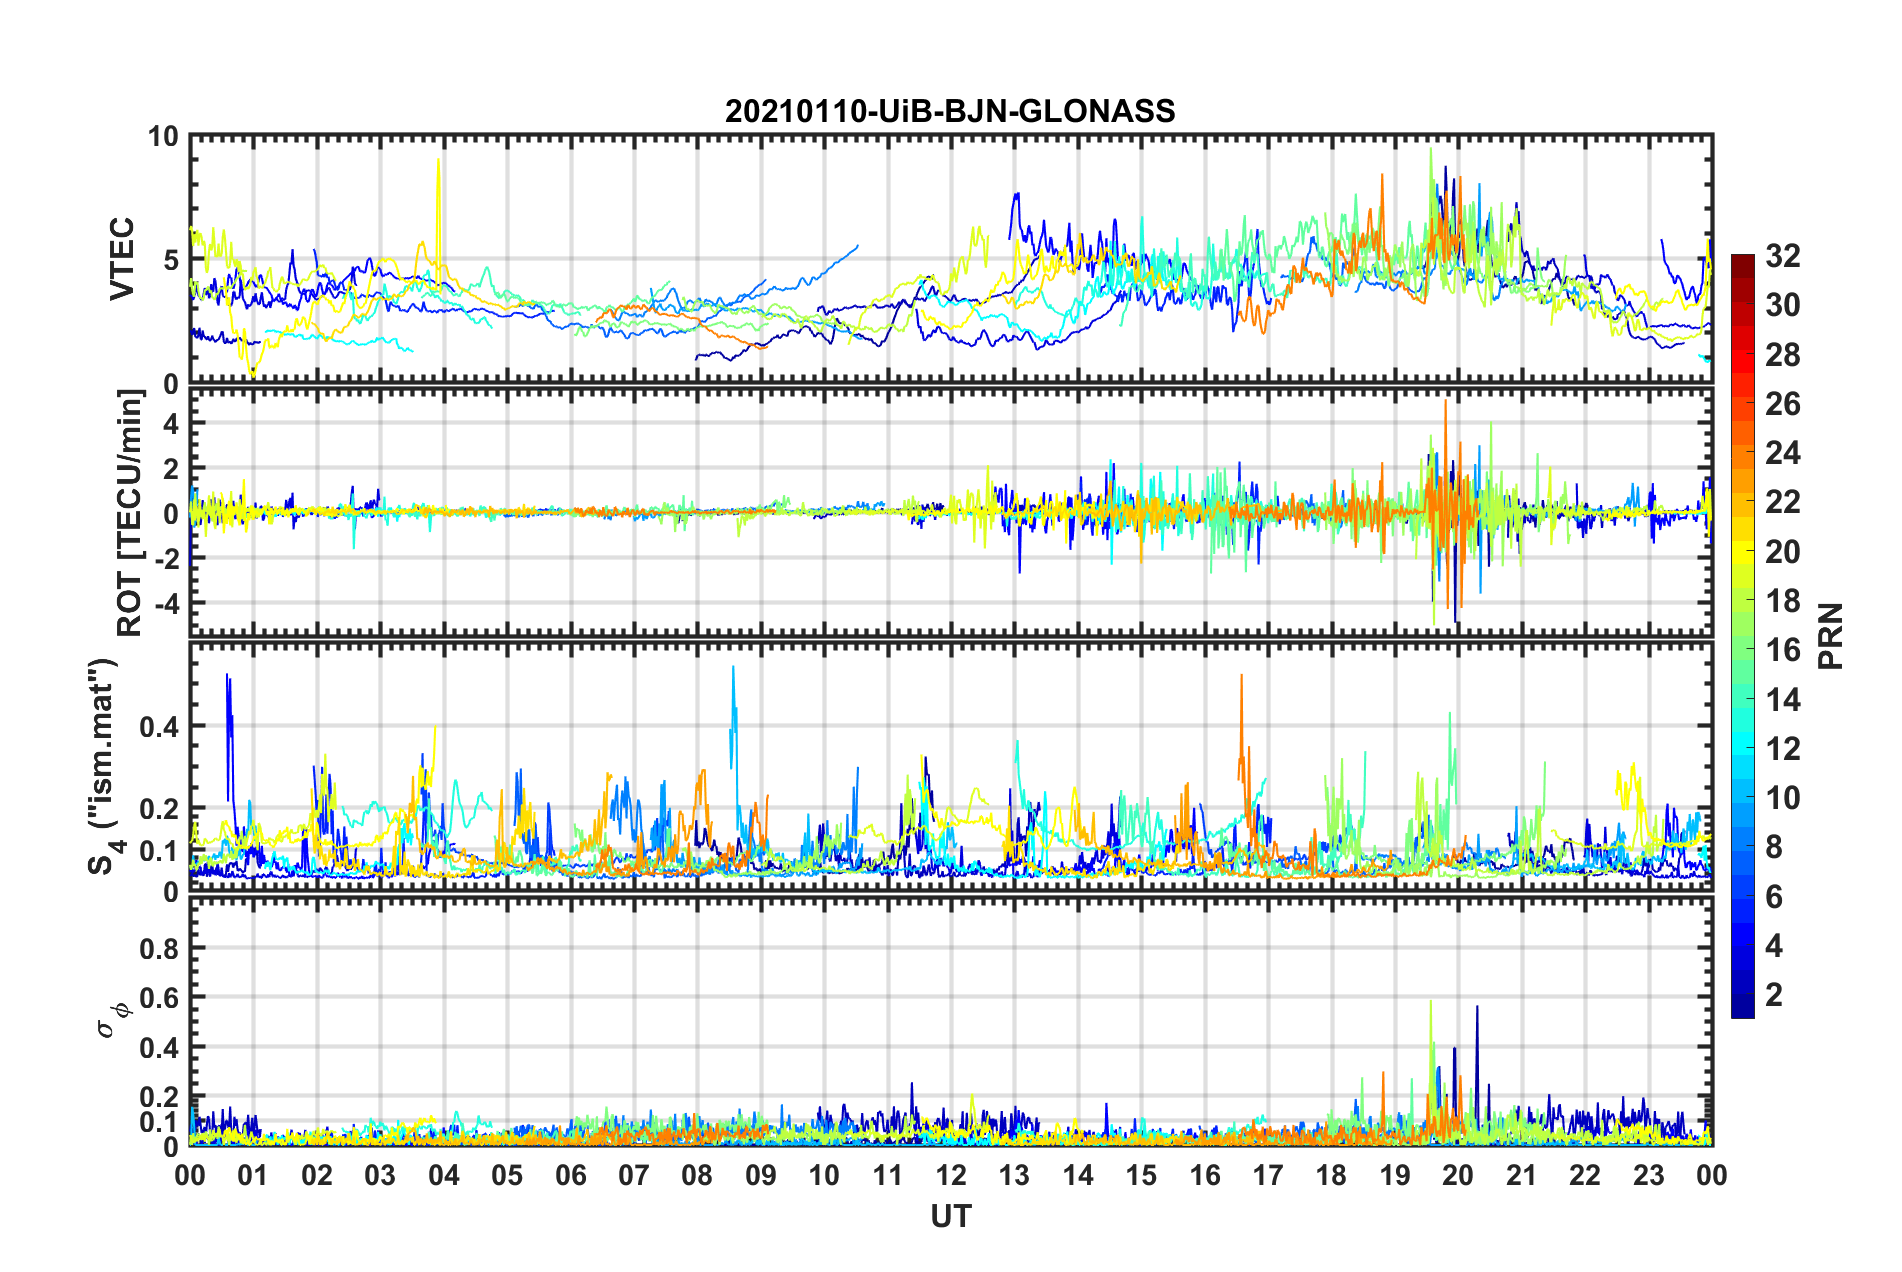Screen dimensions: 1902x1272
Task: Click the dark blue bottom of the PRN colorbar
Action: tap(1742, 1008)
